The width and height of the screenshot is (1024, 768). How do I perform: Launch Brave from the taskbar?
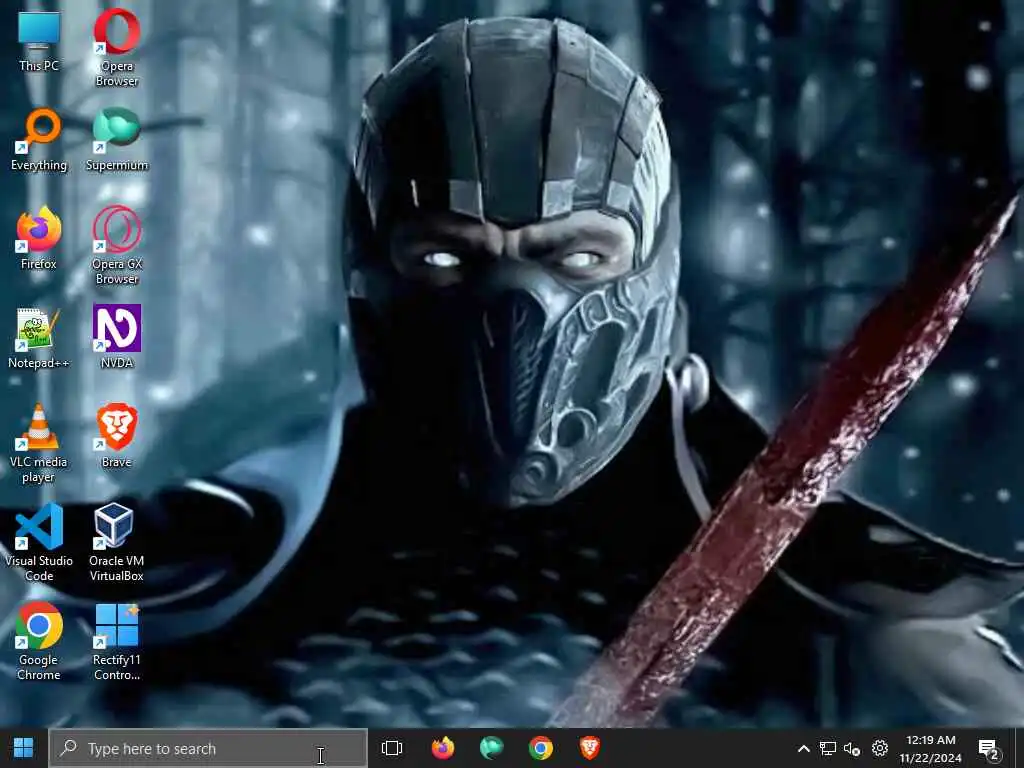point(590,748)
